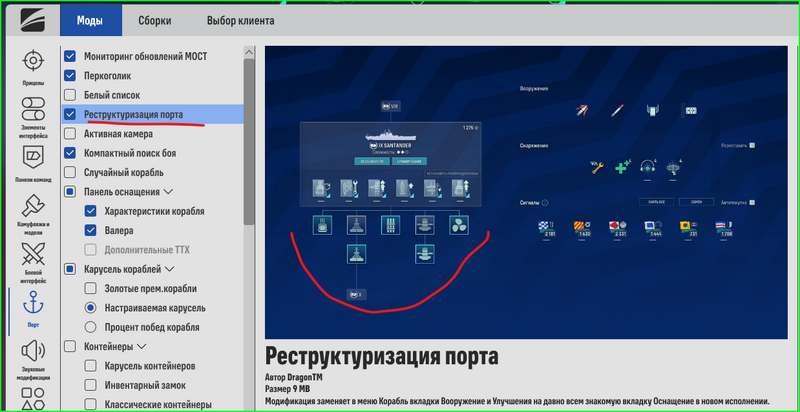This screenshot has width=800, height=412.
Task: Open the Элементы интерфейса category
Action: [33, 118]
